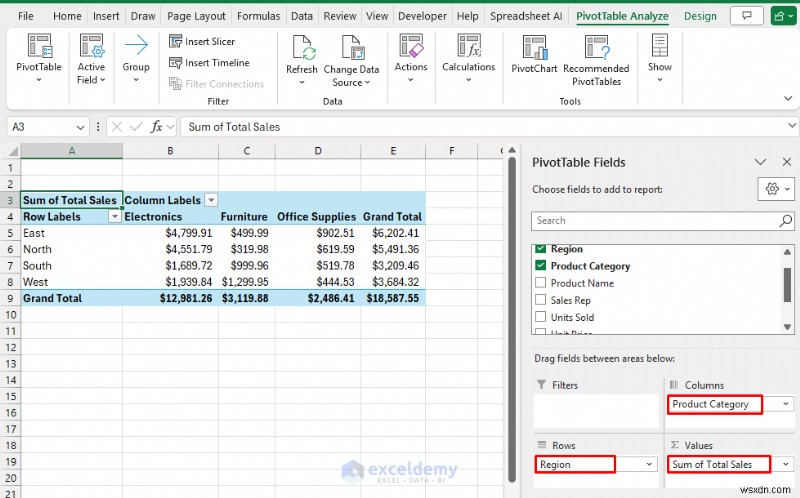800x498 pixels.
Task: Open the PivotTable ribbon button
Action: click(39, 58)
